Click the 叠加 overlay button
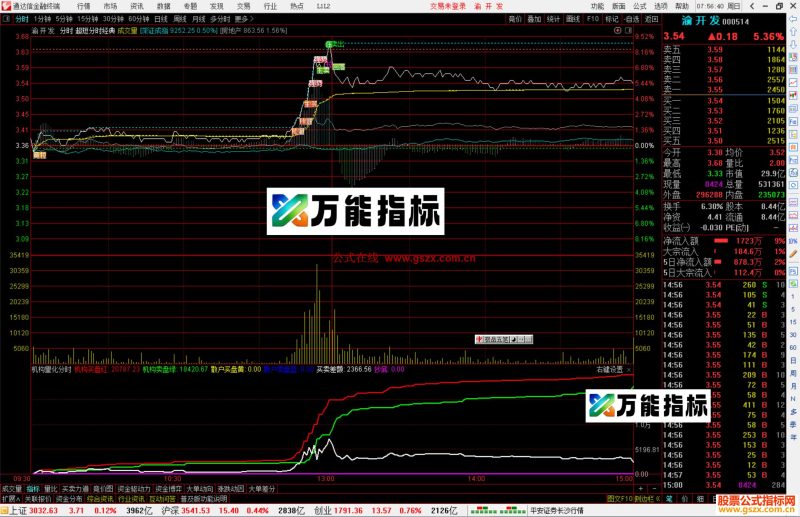The width and height of the screenshot is (800, 517). pyautogui.click(x=534, y=19)
